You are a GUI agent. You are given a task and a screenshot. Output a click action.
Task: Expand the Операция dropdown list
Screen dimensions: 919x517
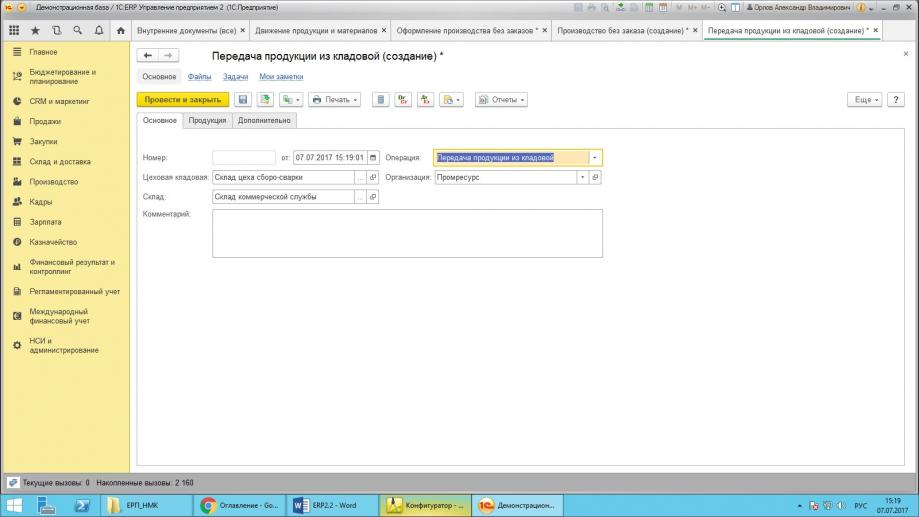(x=595, y=157)
